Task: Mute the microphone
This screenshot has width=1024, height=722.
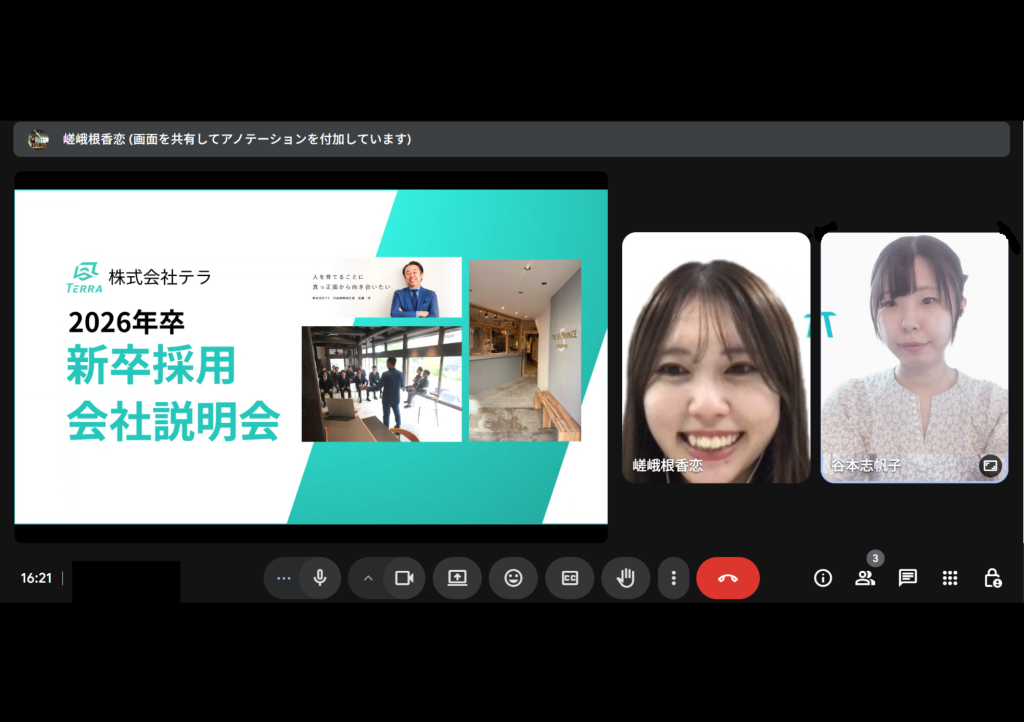Action: point(320,578)
